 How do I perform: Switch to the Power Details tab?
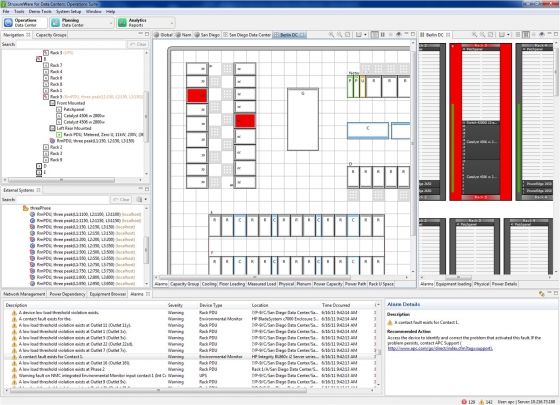point(504,284)
